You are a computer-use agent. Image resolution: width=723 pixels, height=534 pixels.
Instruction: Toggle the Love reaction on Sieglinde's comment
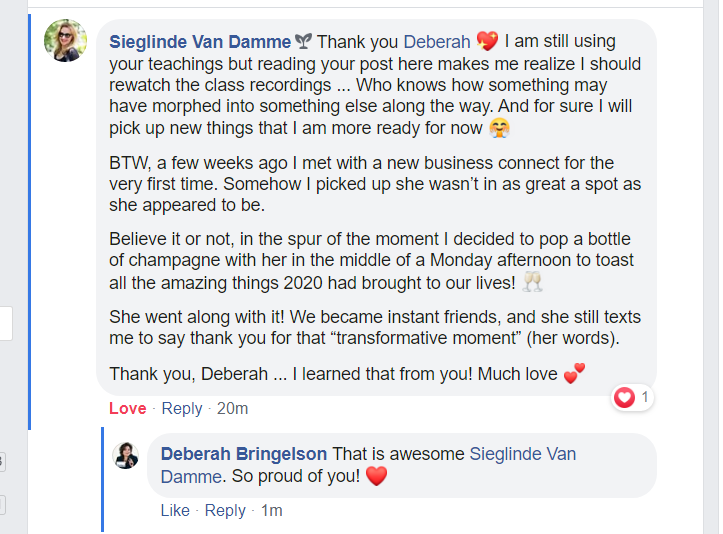click(127, 408)
